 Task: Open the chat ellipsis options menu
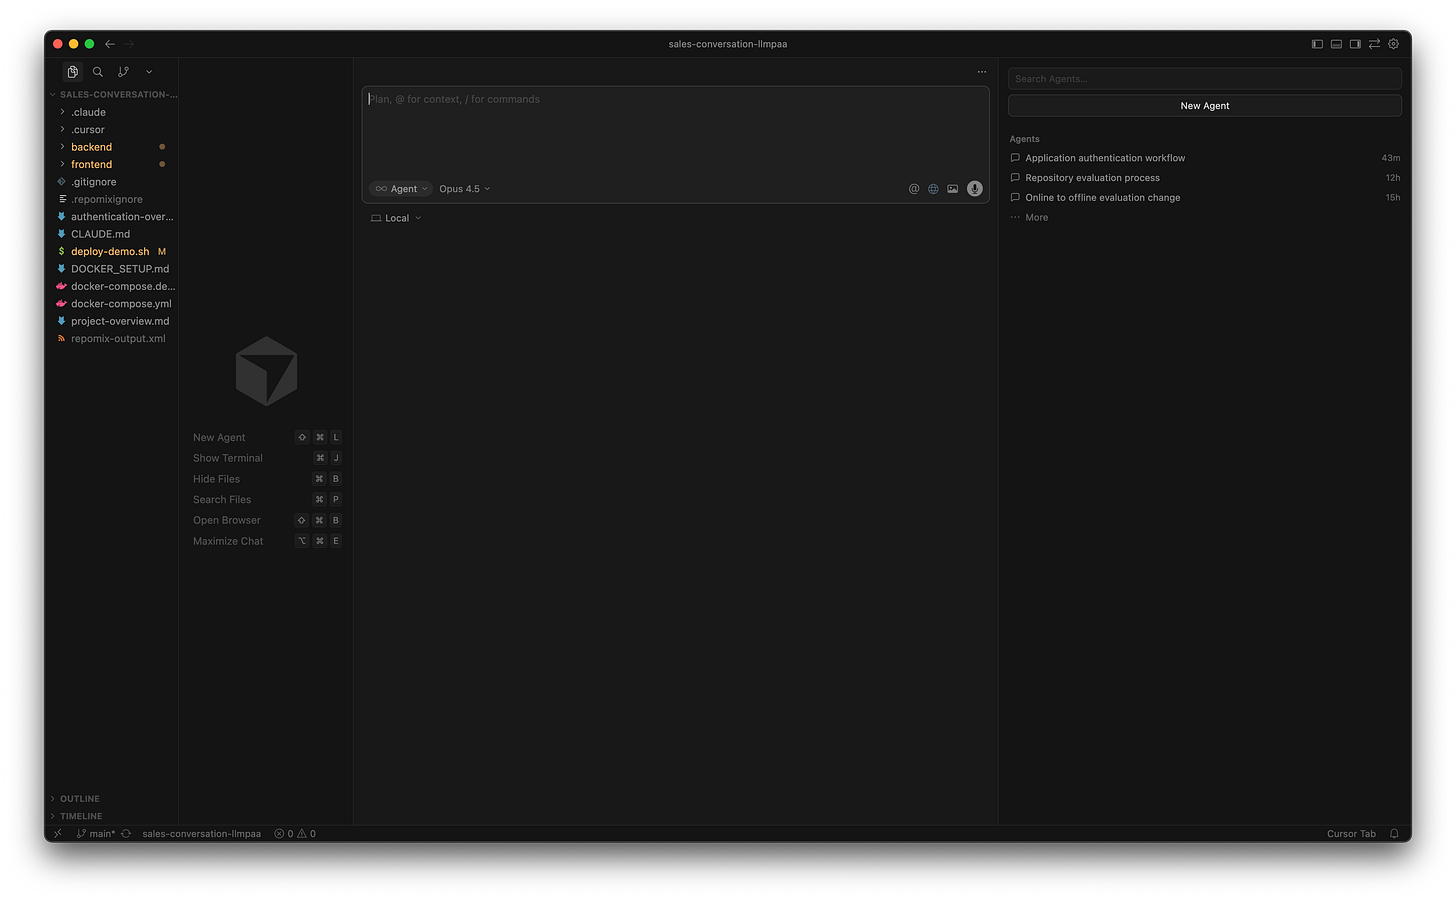[x=981, y=71]
